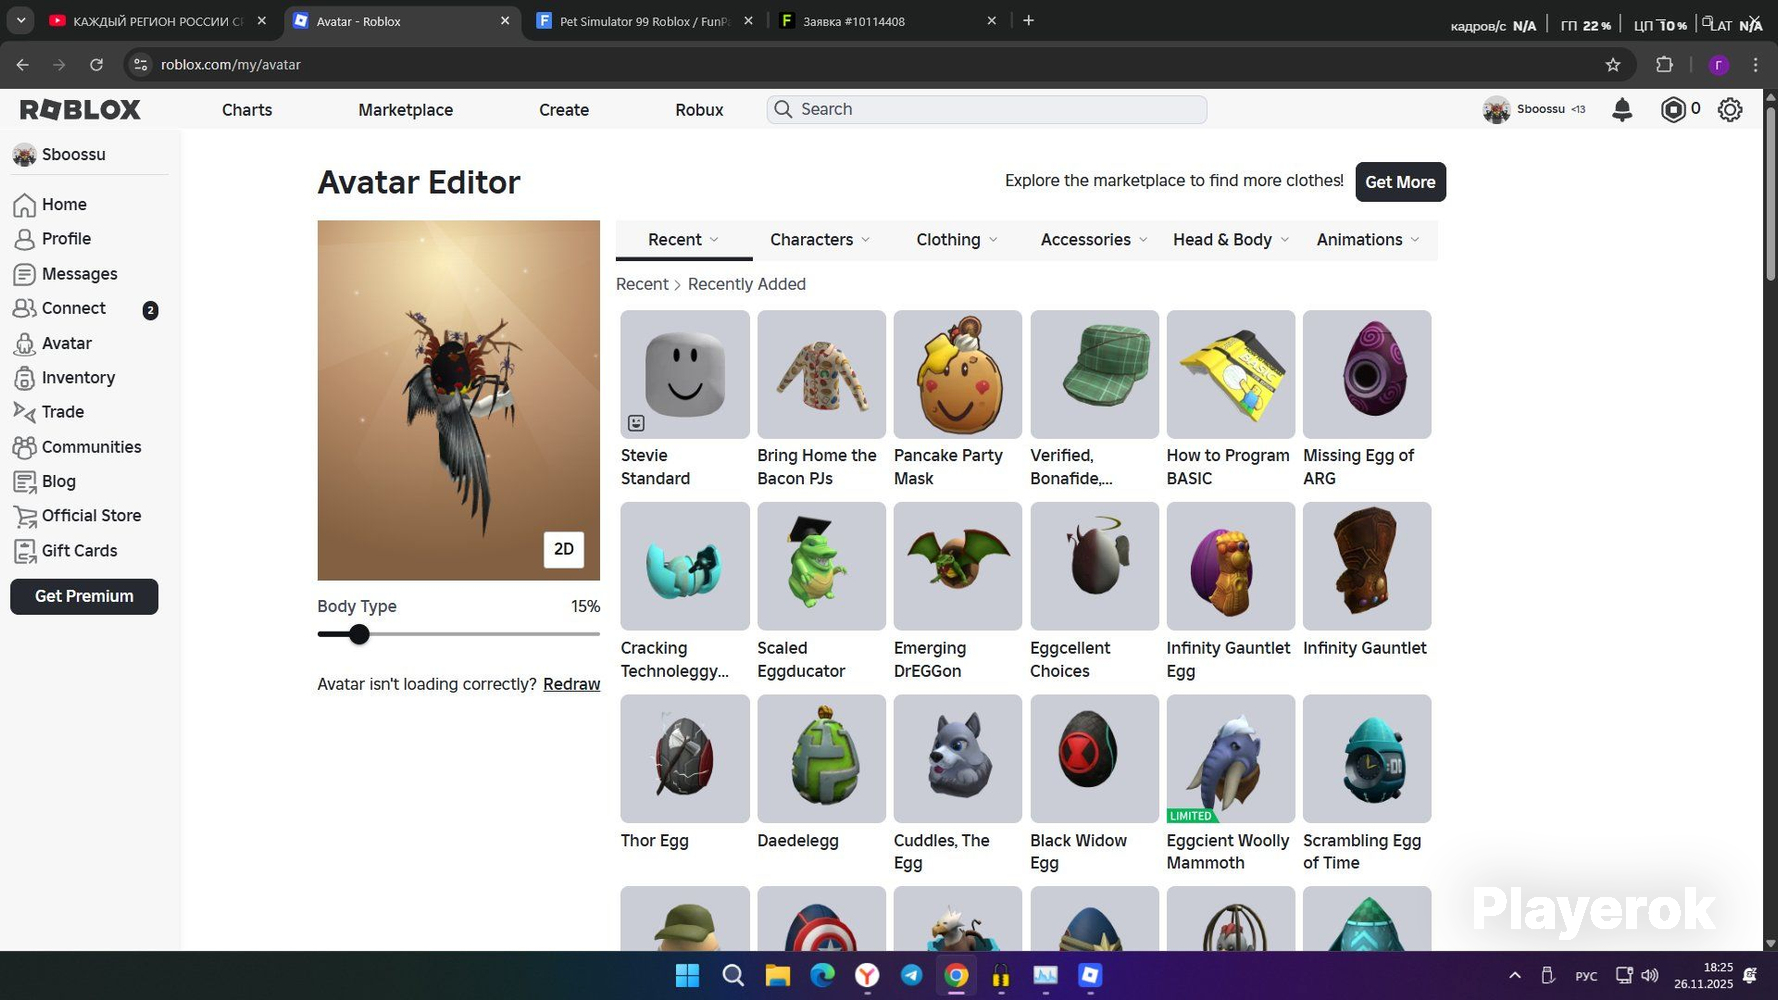Viewport: 1778px width, 1000px height.
Task: Open the Avatar sidebar icon
Action: (x=24, y=343)
